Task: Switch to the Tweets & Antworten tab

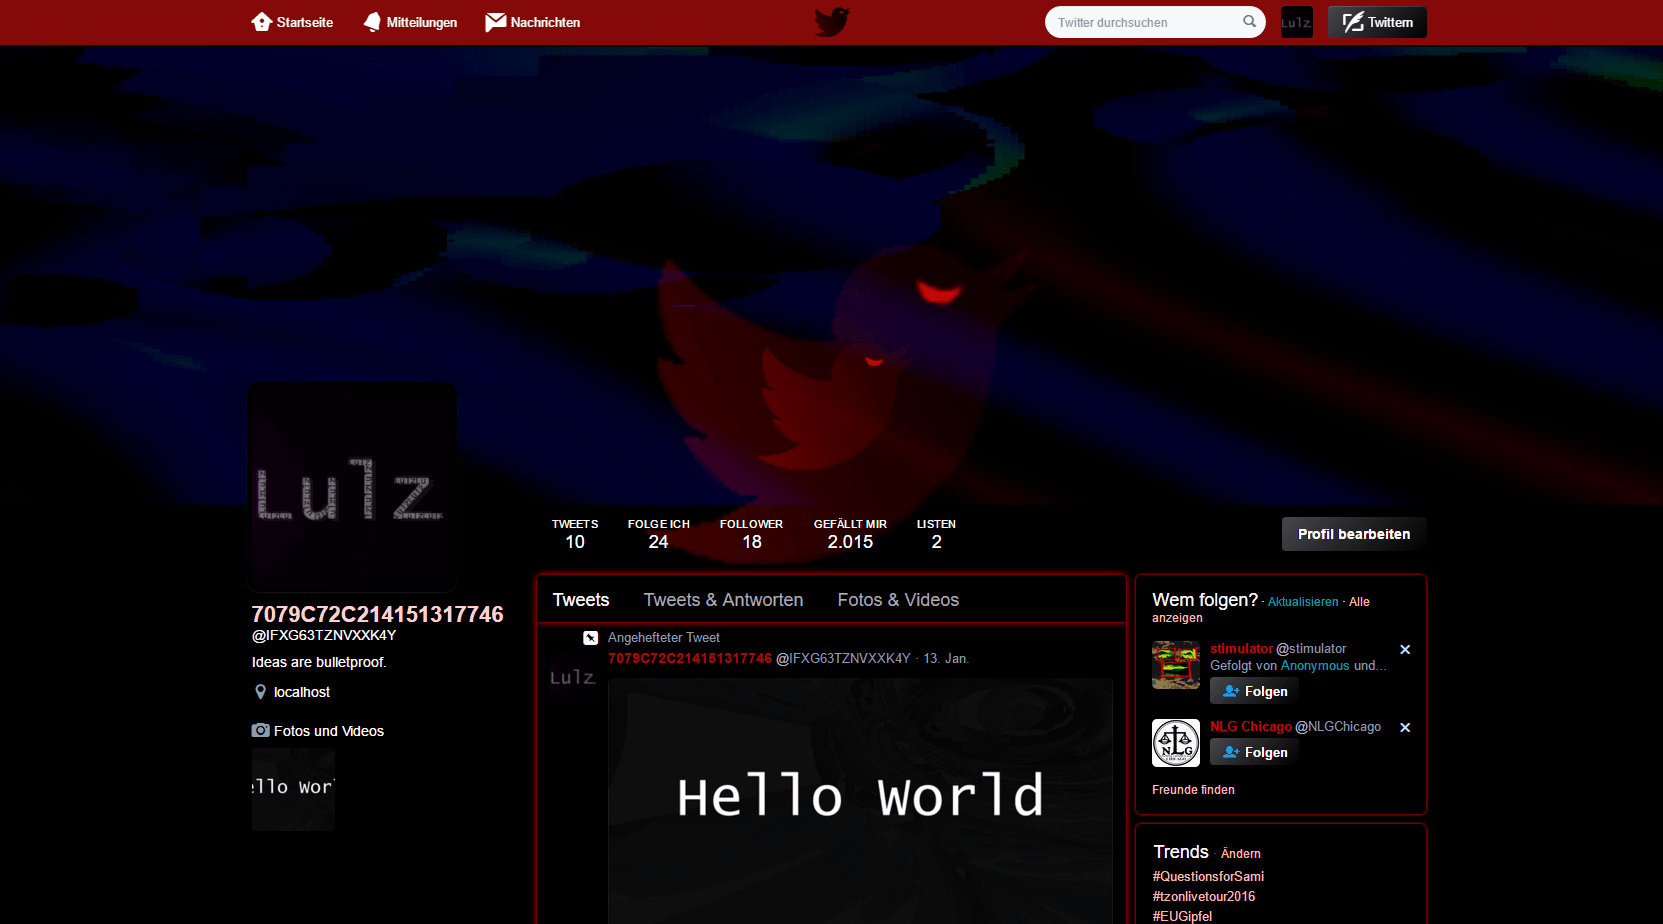Action: (723, 599)
